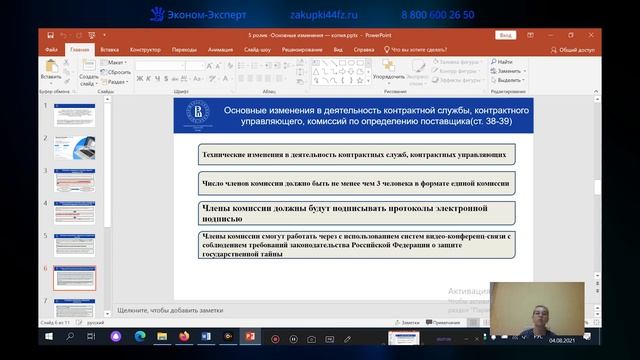
Task: Click the Вставить paste icon
Action: click(51, 67)
